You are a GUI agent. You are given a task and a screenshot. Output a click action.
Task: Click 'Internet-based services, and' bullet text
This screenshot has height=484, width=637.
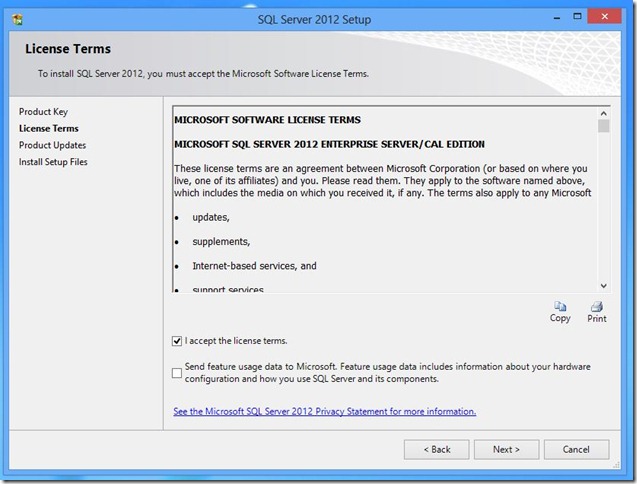(x=254, y=266)
